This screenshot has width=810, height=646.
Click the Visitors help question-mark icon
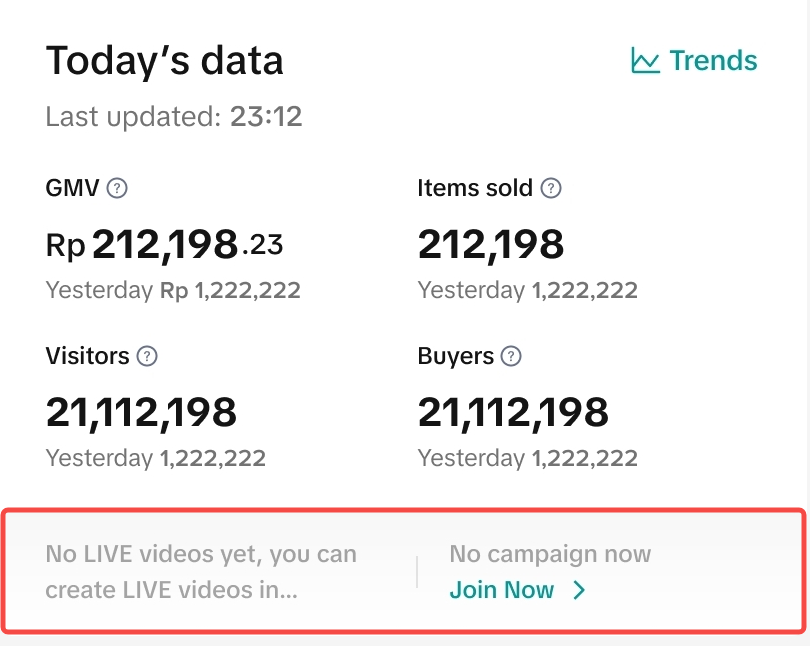pyautogui.click(x=147, y=356)
